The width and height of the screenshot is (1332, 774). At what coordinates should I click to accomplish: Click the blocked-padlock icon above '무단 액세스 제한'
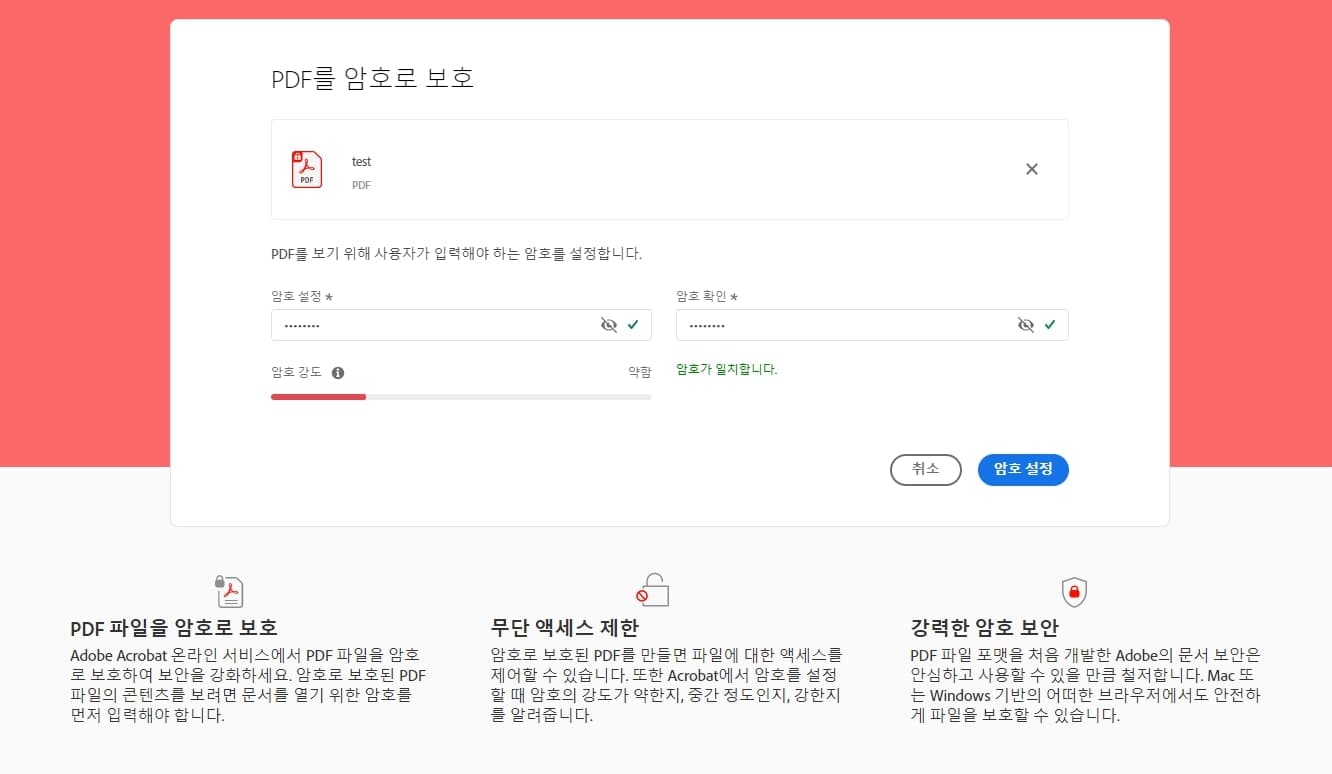[x=651, y=590]
